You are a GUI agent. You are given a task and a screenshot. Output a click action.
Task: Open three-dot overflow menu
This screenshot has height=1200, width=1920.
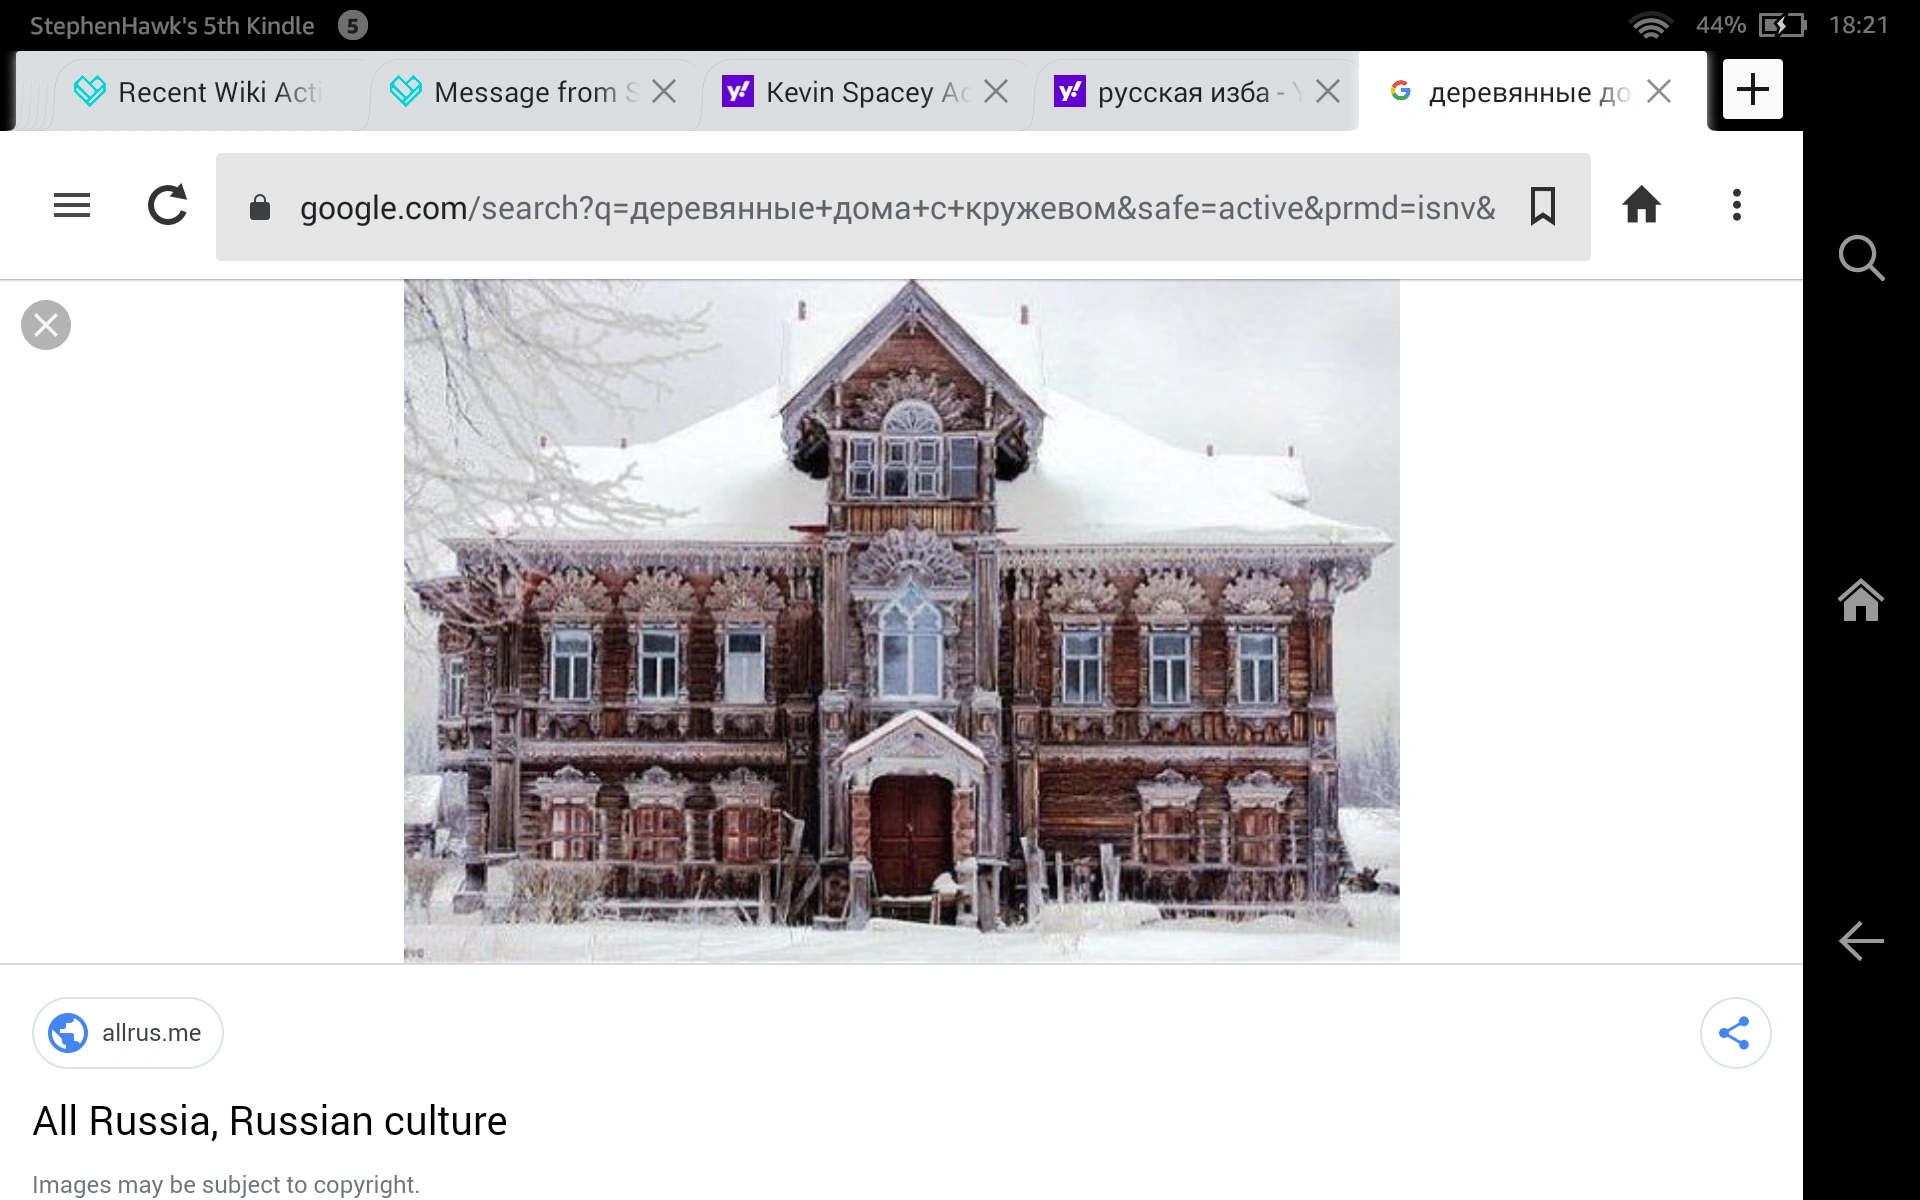pyautogui.click(x=1737, y=206)
